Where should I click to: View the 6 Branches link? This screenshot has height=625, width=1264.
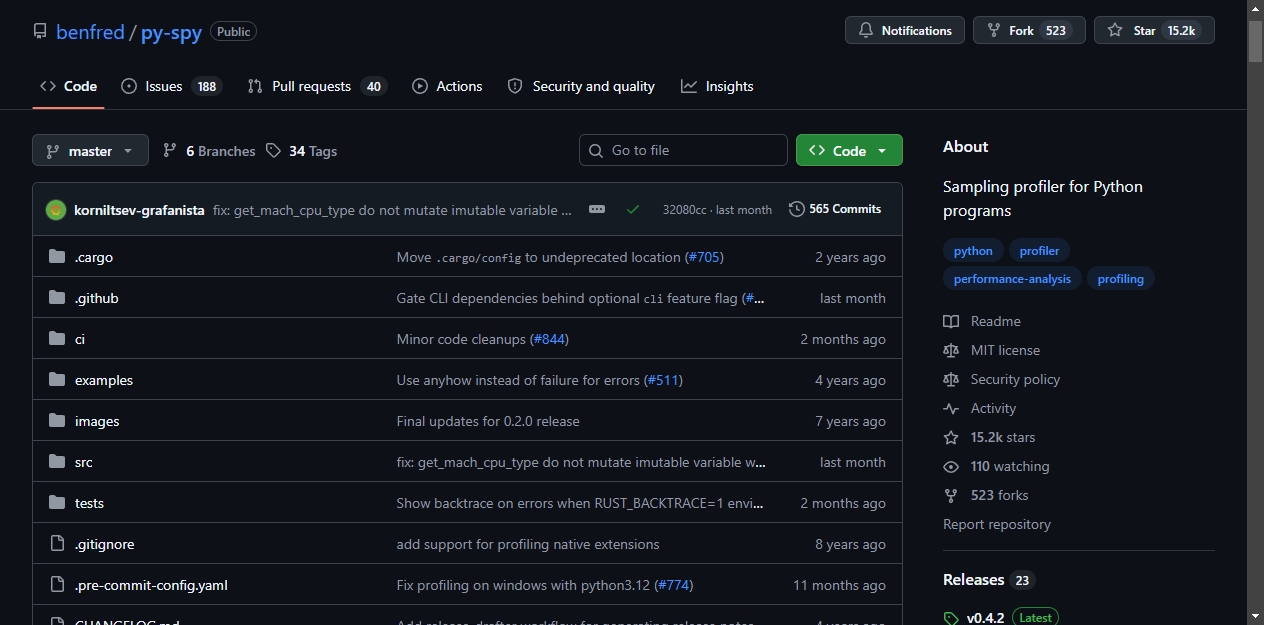click(210, 151)
